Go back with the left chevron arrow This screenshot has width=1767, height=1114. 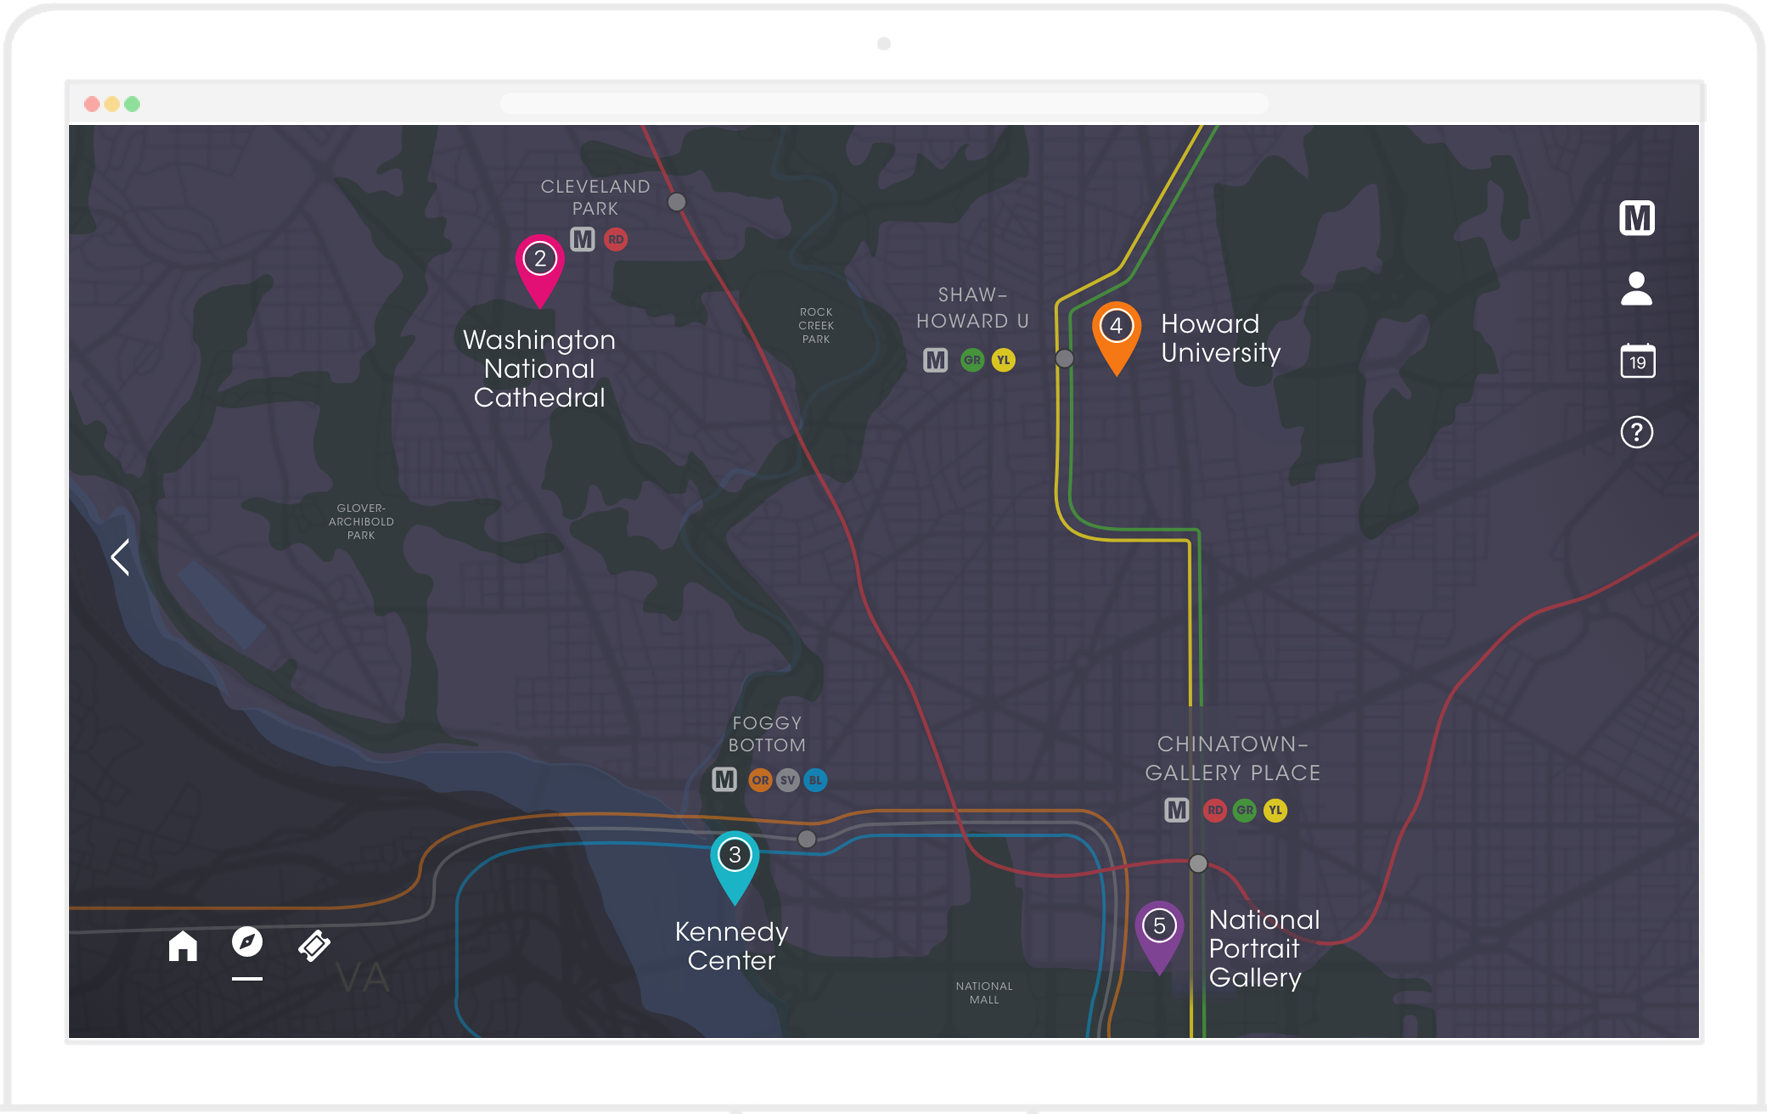click(120, 557)
